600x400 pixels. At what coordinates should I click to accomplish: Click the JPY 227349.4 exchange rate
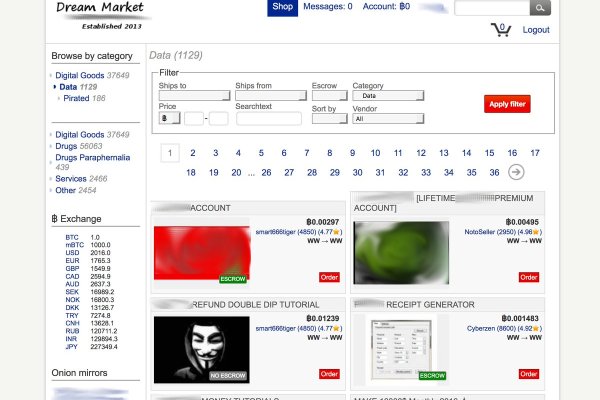(x=91, y=347)
